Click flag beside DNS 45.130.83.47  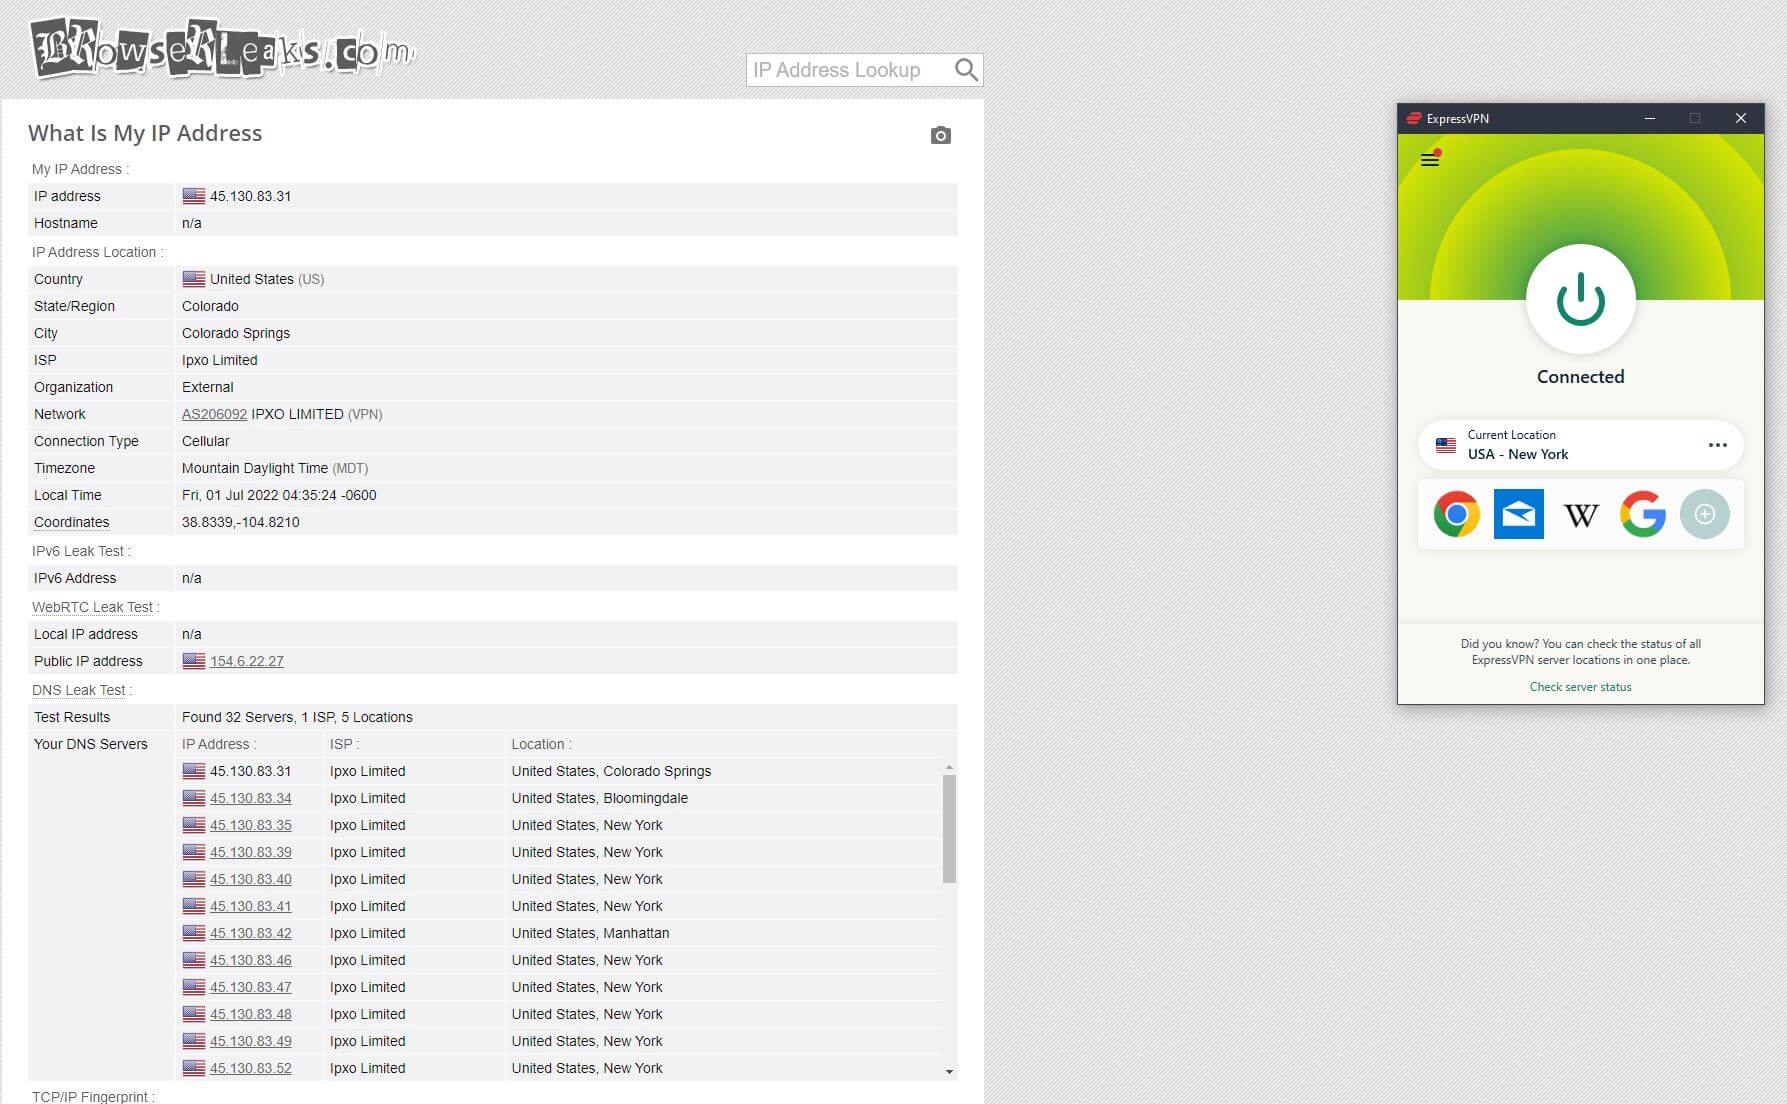194,987
